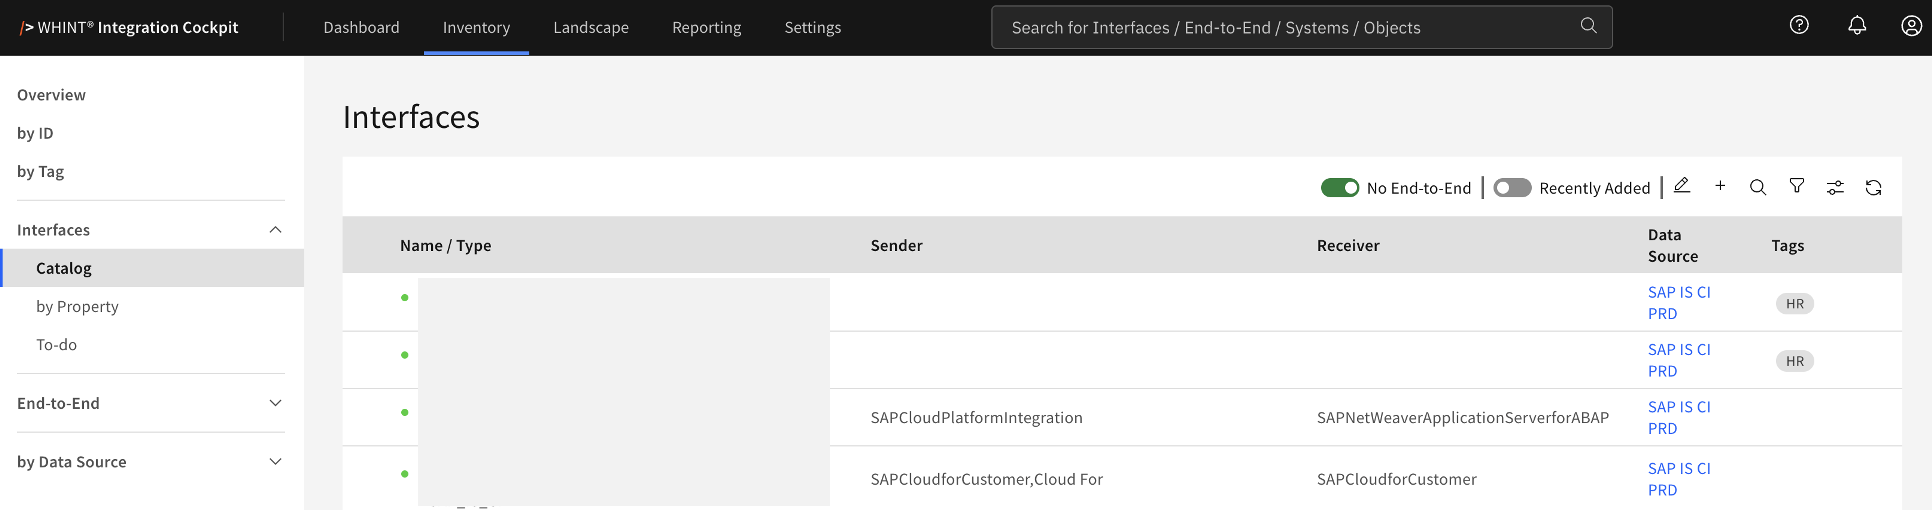
Task: Expand the End-to-End sidebar section
Action: [276, 403]
